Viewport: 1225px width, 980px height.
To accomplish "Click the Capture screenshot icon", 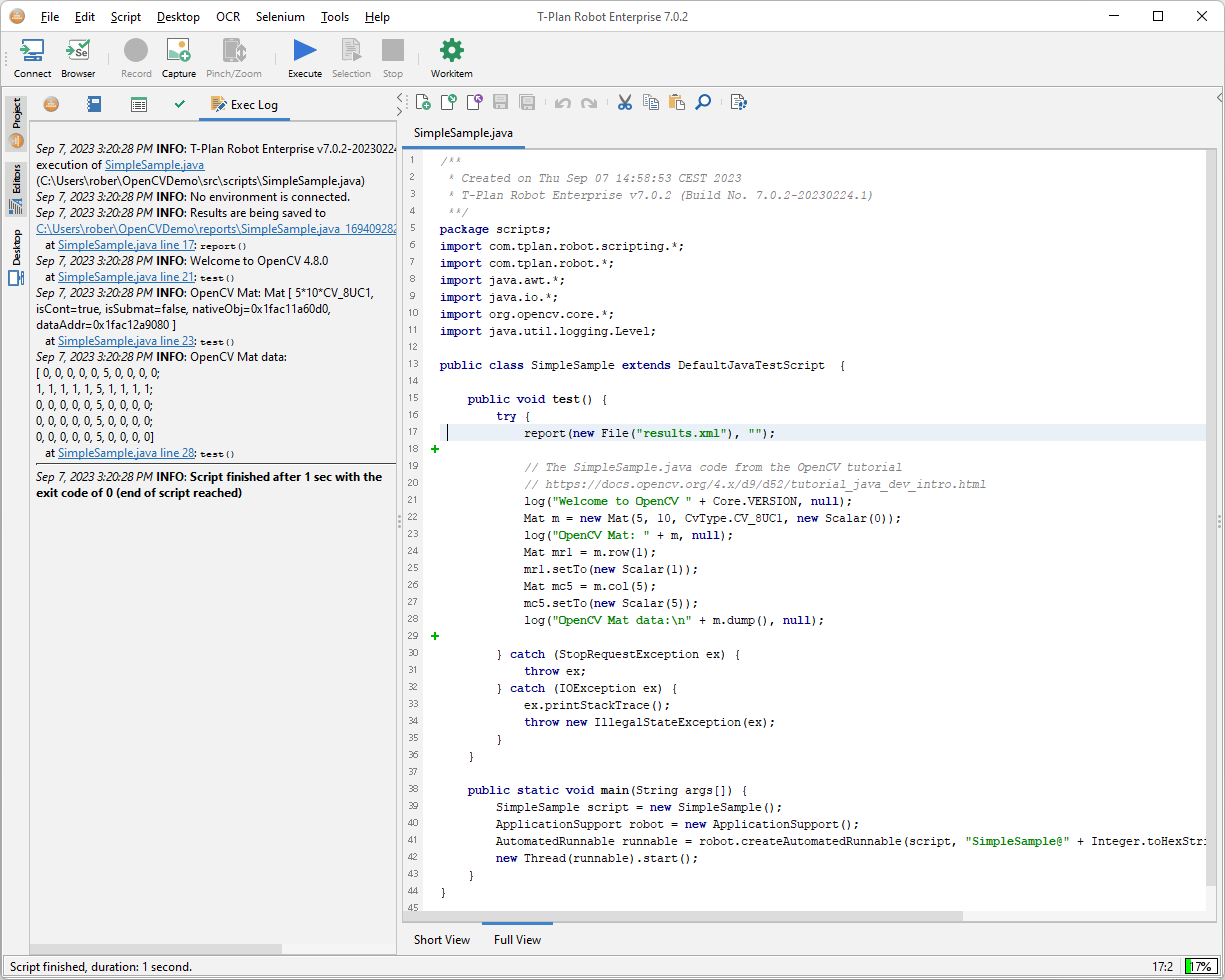I will coord(179,58).
